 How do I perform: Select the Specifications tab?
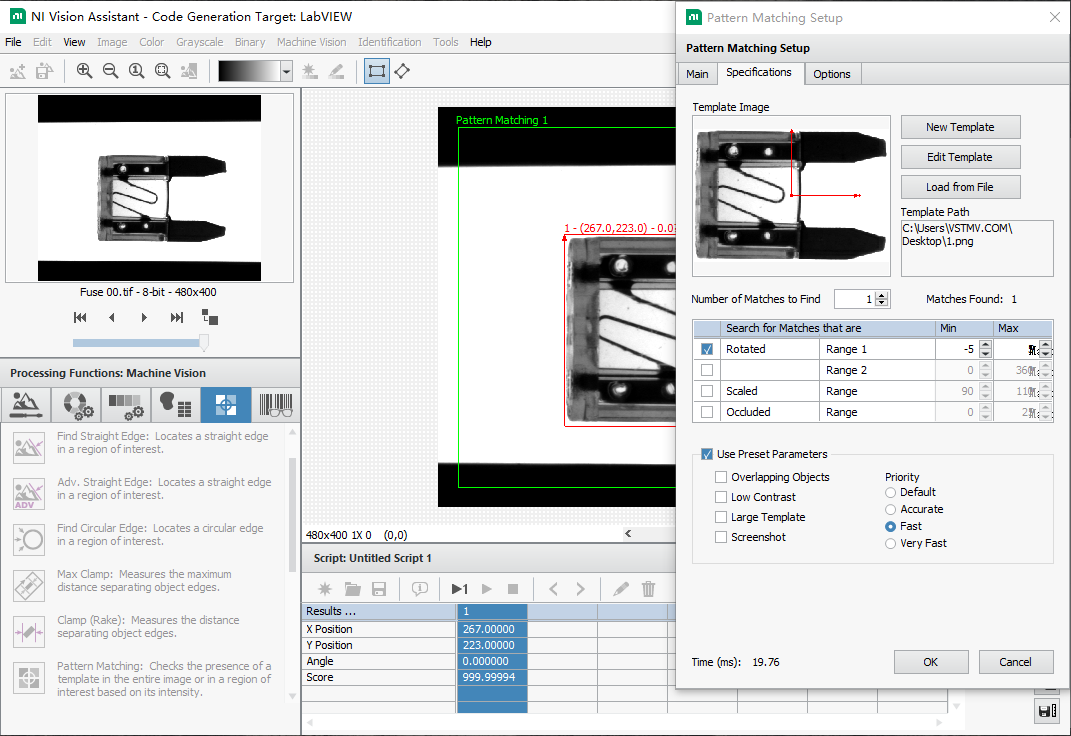pyautogui.click(x=759, y=72)
